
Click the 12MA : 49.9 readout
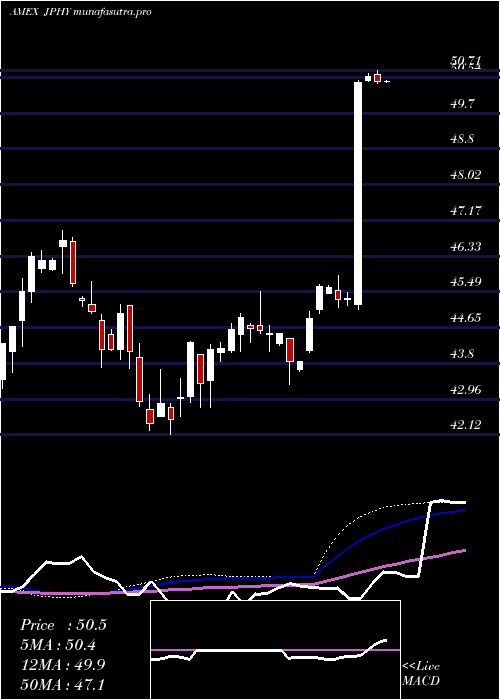click(63, 664)
